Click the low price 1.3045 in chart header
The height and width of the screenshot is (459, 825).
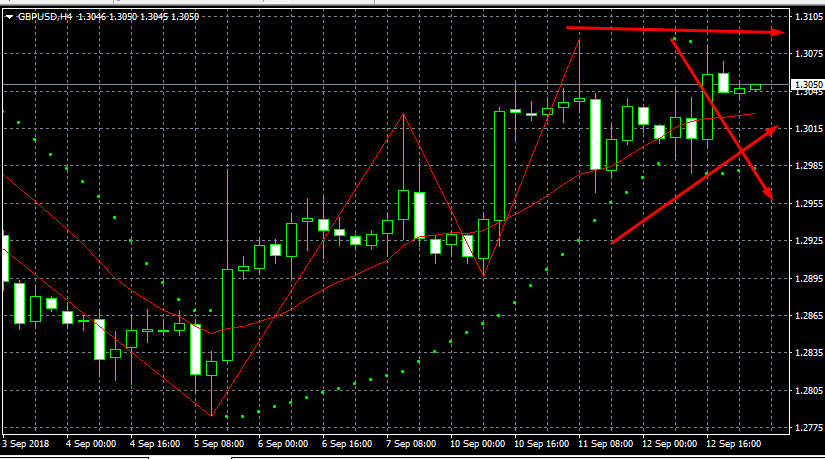(x=154, y=17)
